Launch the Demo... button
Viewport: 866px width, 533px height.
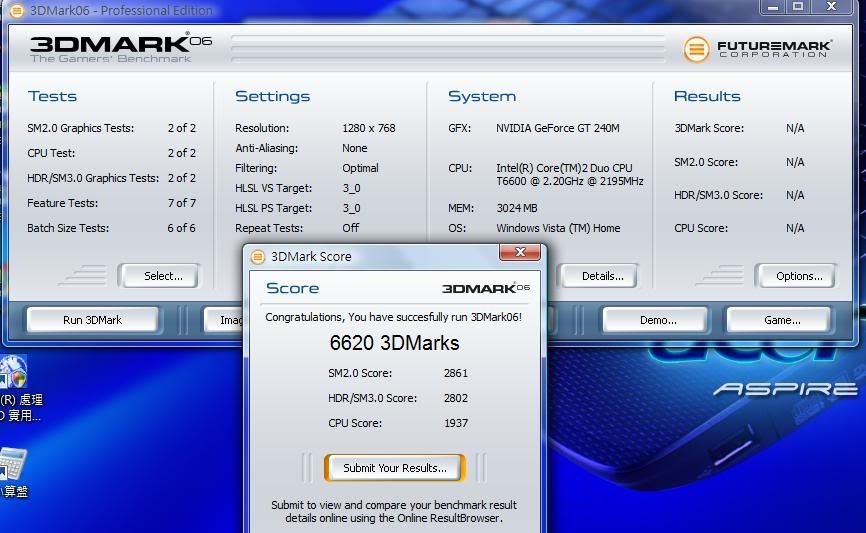(x=657, y=320)
